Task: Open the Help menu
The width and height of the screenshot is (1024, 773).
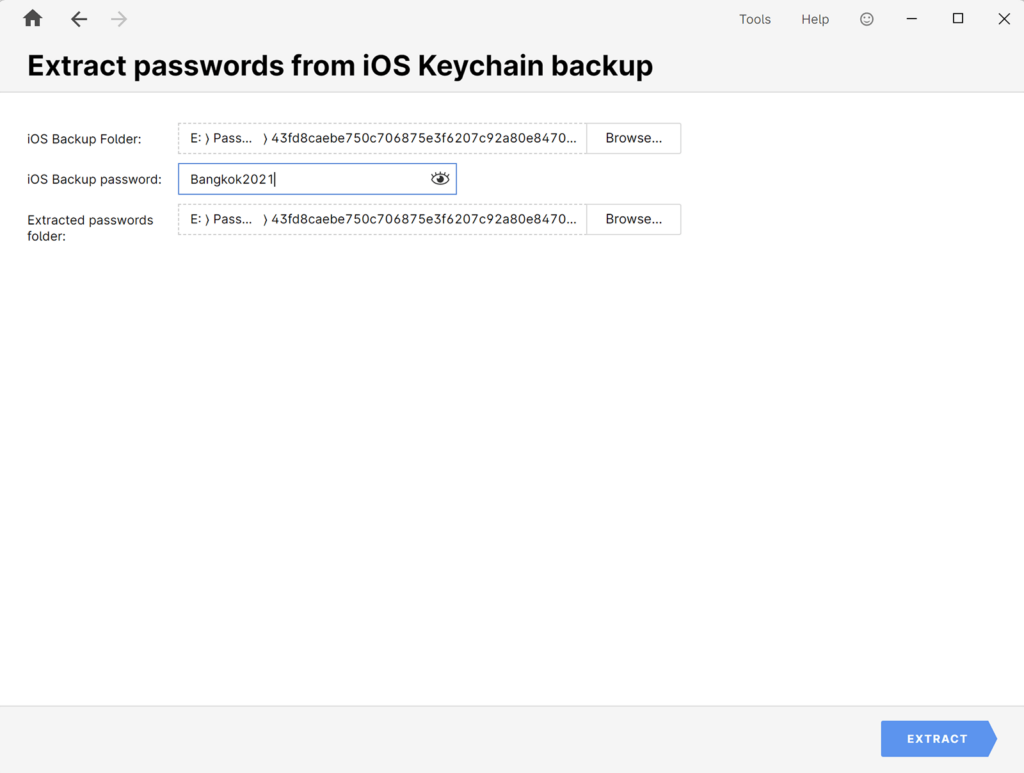Action: (815, 20)
